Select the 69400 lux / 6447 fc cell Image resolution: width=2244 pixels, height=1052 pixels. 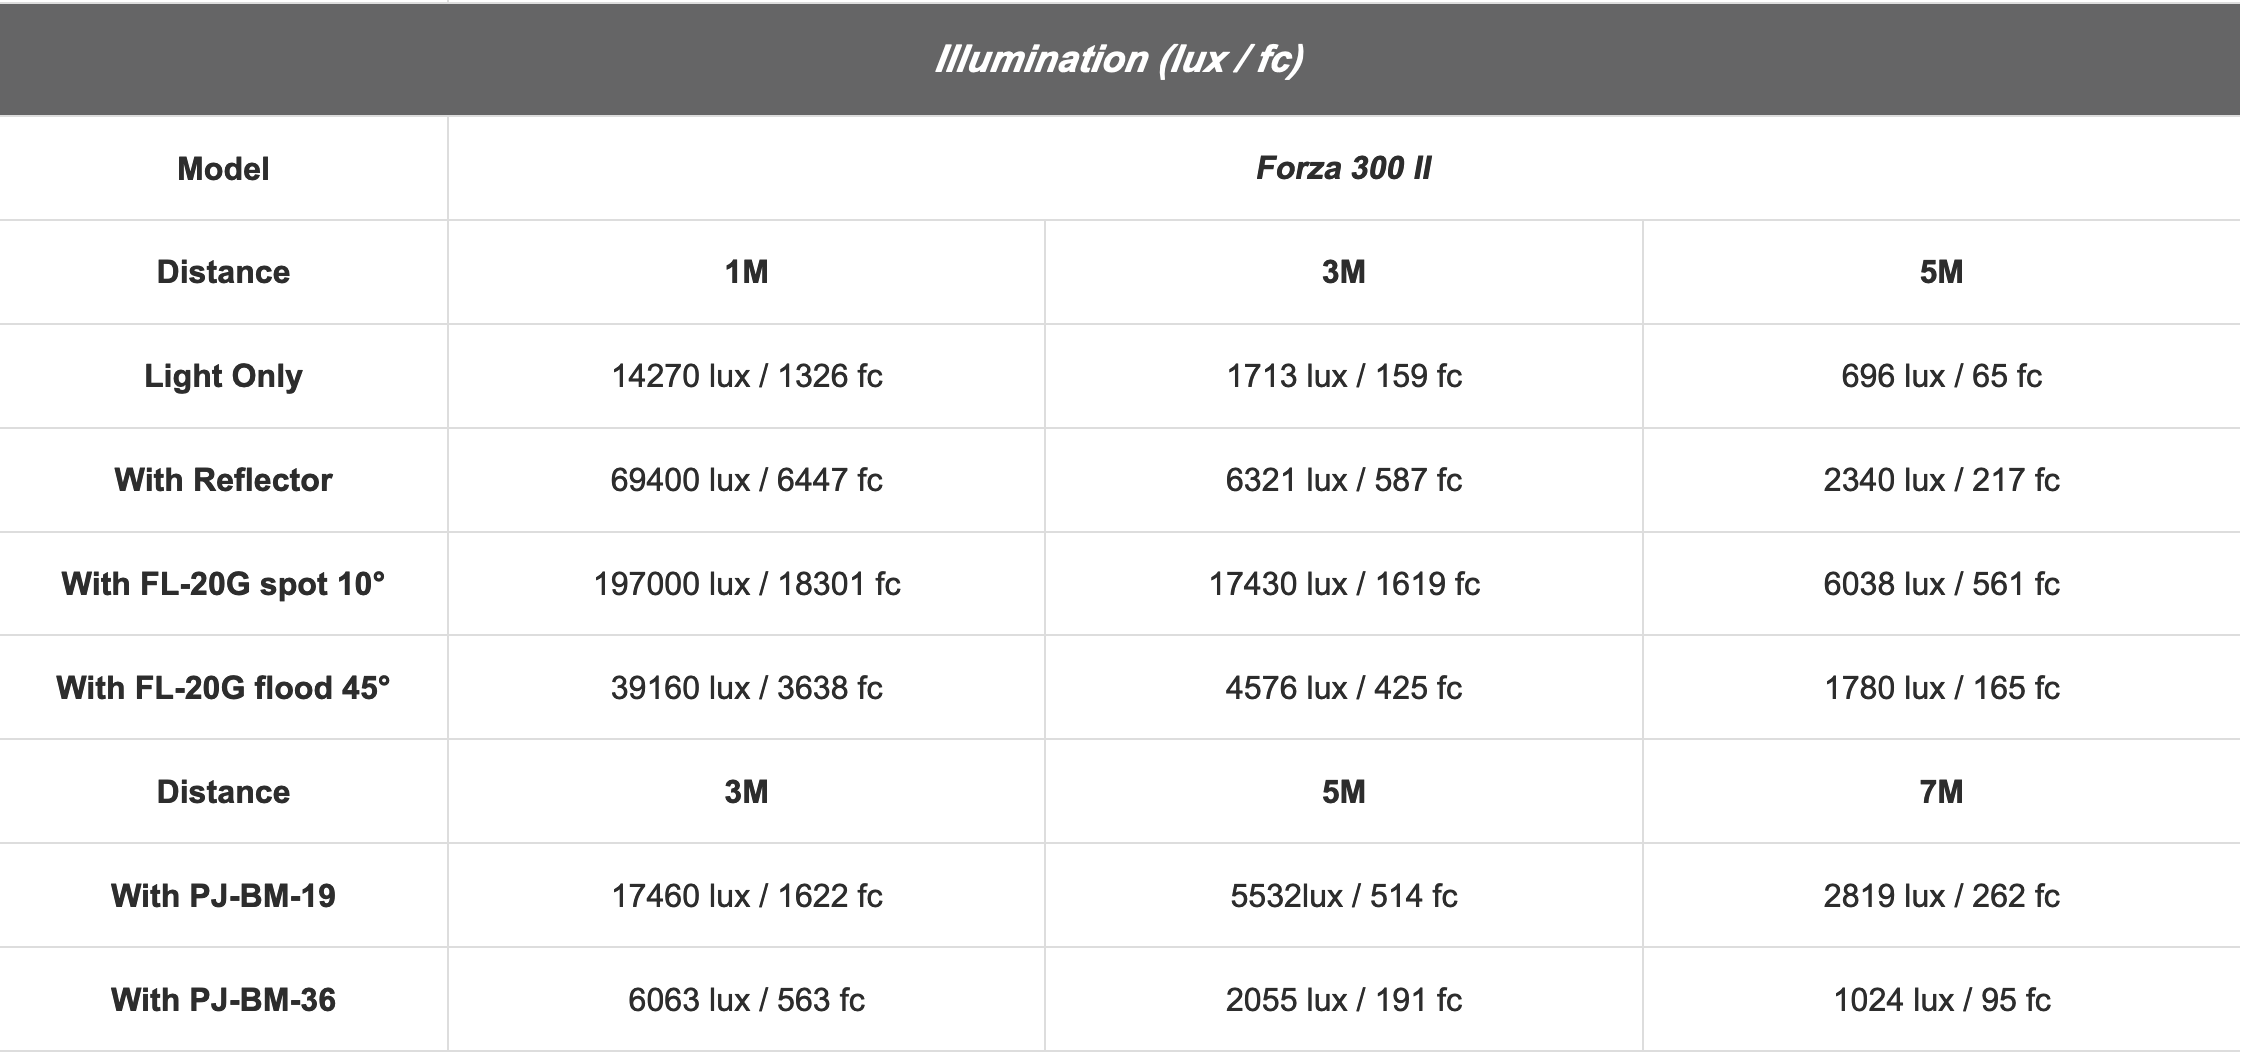(x=746, y=480)
